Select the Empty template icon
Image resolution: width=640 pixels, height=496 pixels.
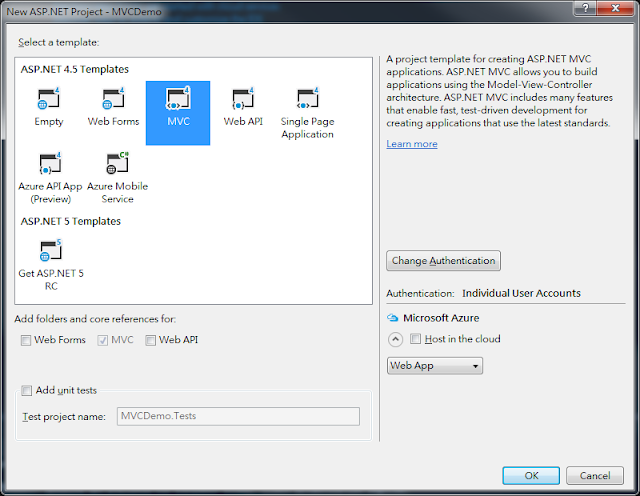point(49,99)
